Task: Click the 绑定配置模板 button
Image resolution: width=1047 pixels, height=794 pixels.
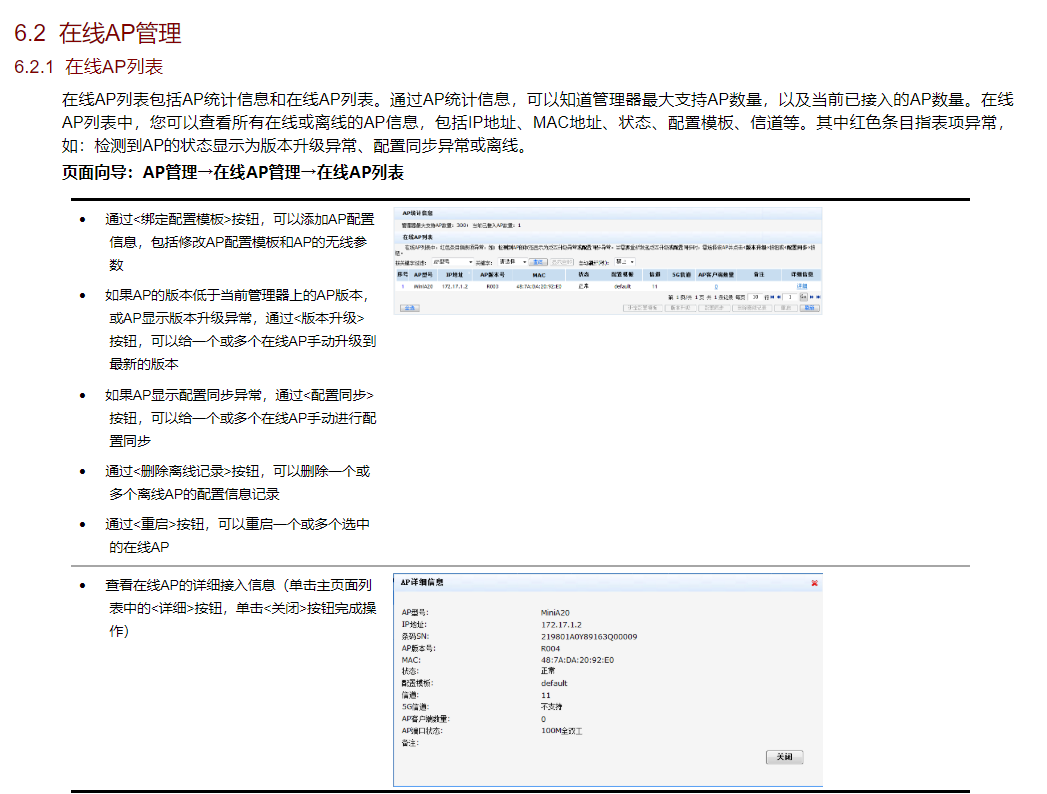Action: (x=643, y=308)
